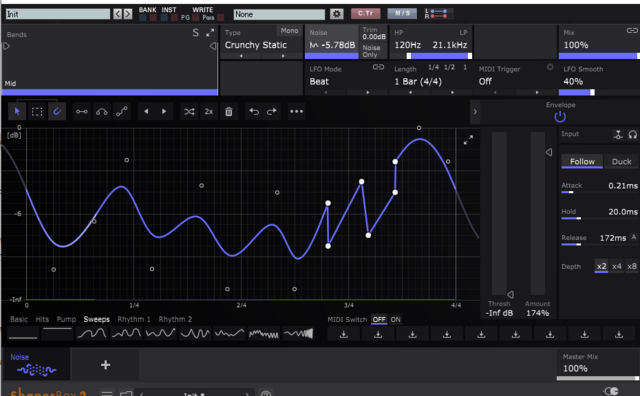This screenshot has height=396, width=640.
Task: Click the next LFO Mode arrow
Action: click(367, 93)
